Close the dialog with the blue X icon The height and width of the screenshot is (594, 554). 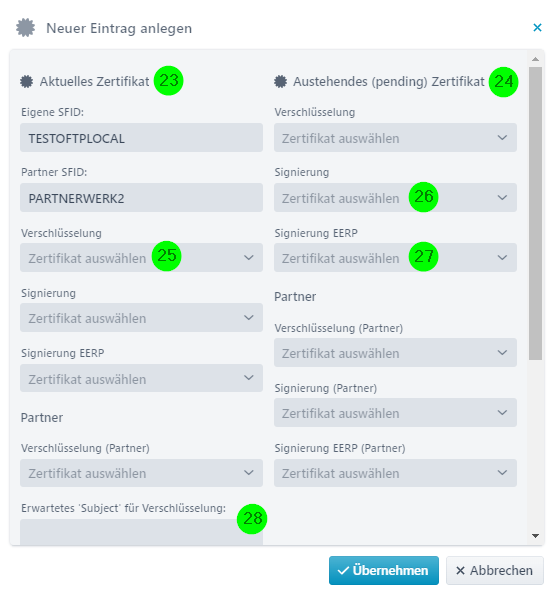point(537,27)
